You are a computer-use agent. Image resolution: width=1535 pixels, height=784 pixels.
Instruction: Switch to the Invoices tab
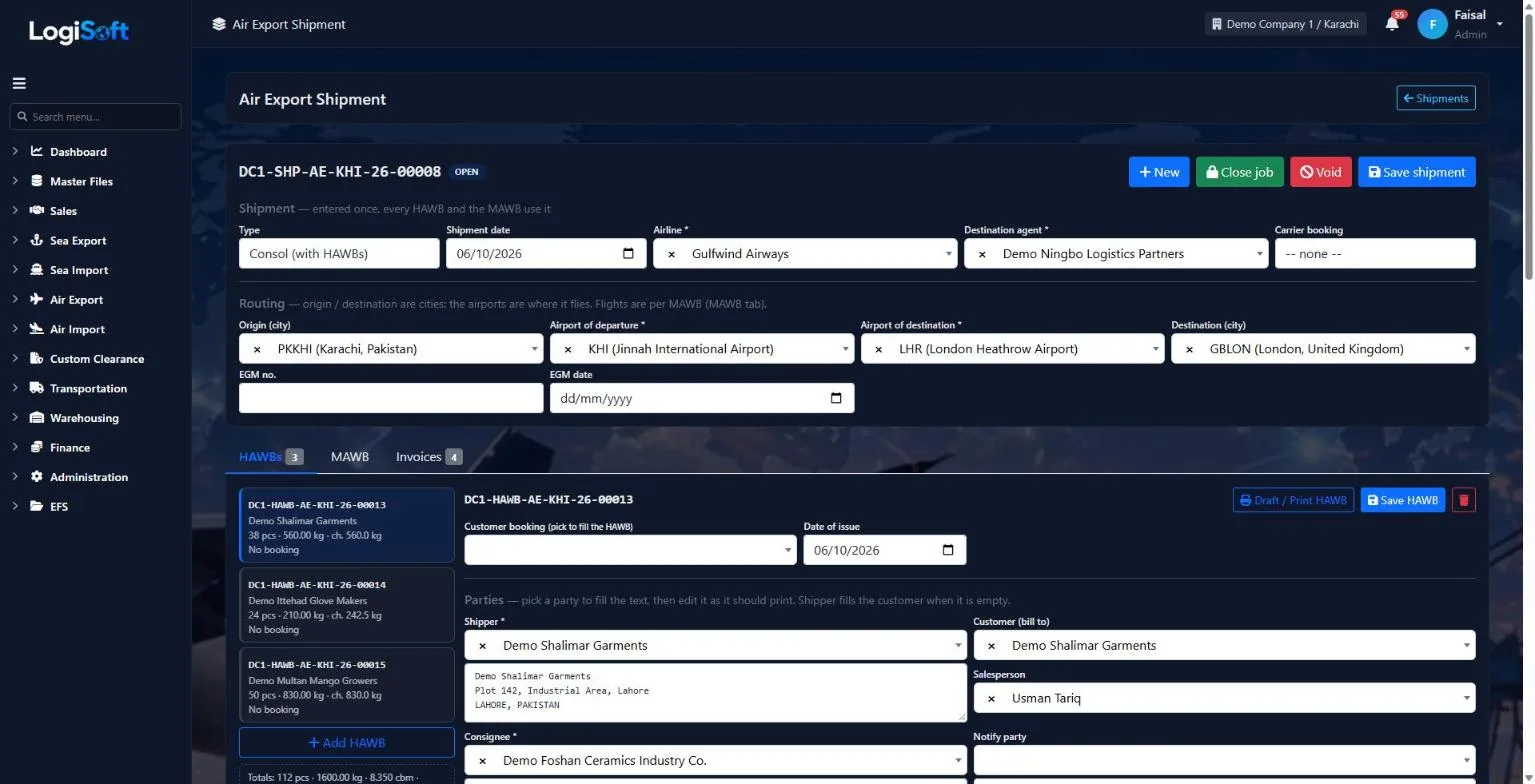point(429,457)
